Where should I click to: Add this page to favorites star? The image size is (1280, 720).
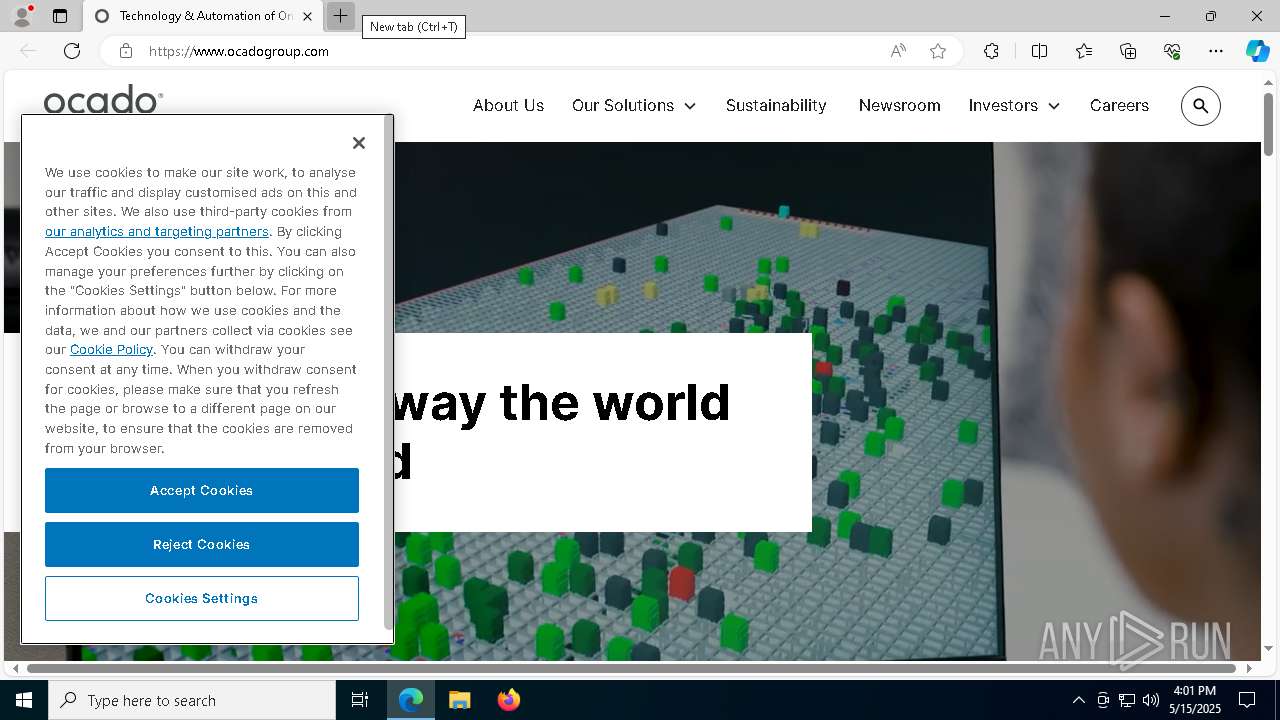938,51
